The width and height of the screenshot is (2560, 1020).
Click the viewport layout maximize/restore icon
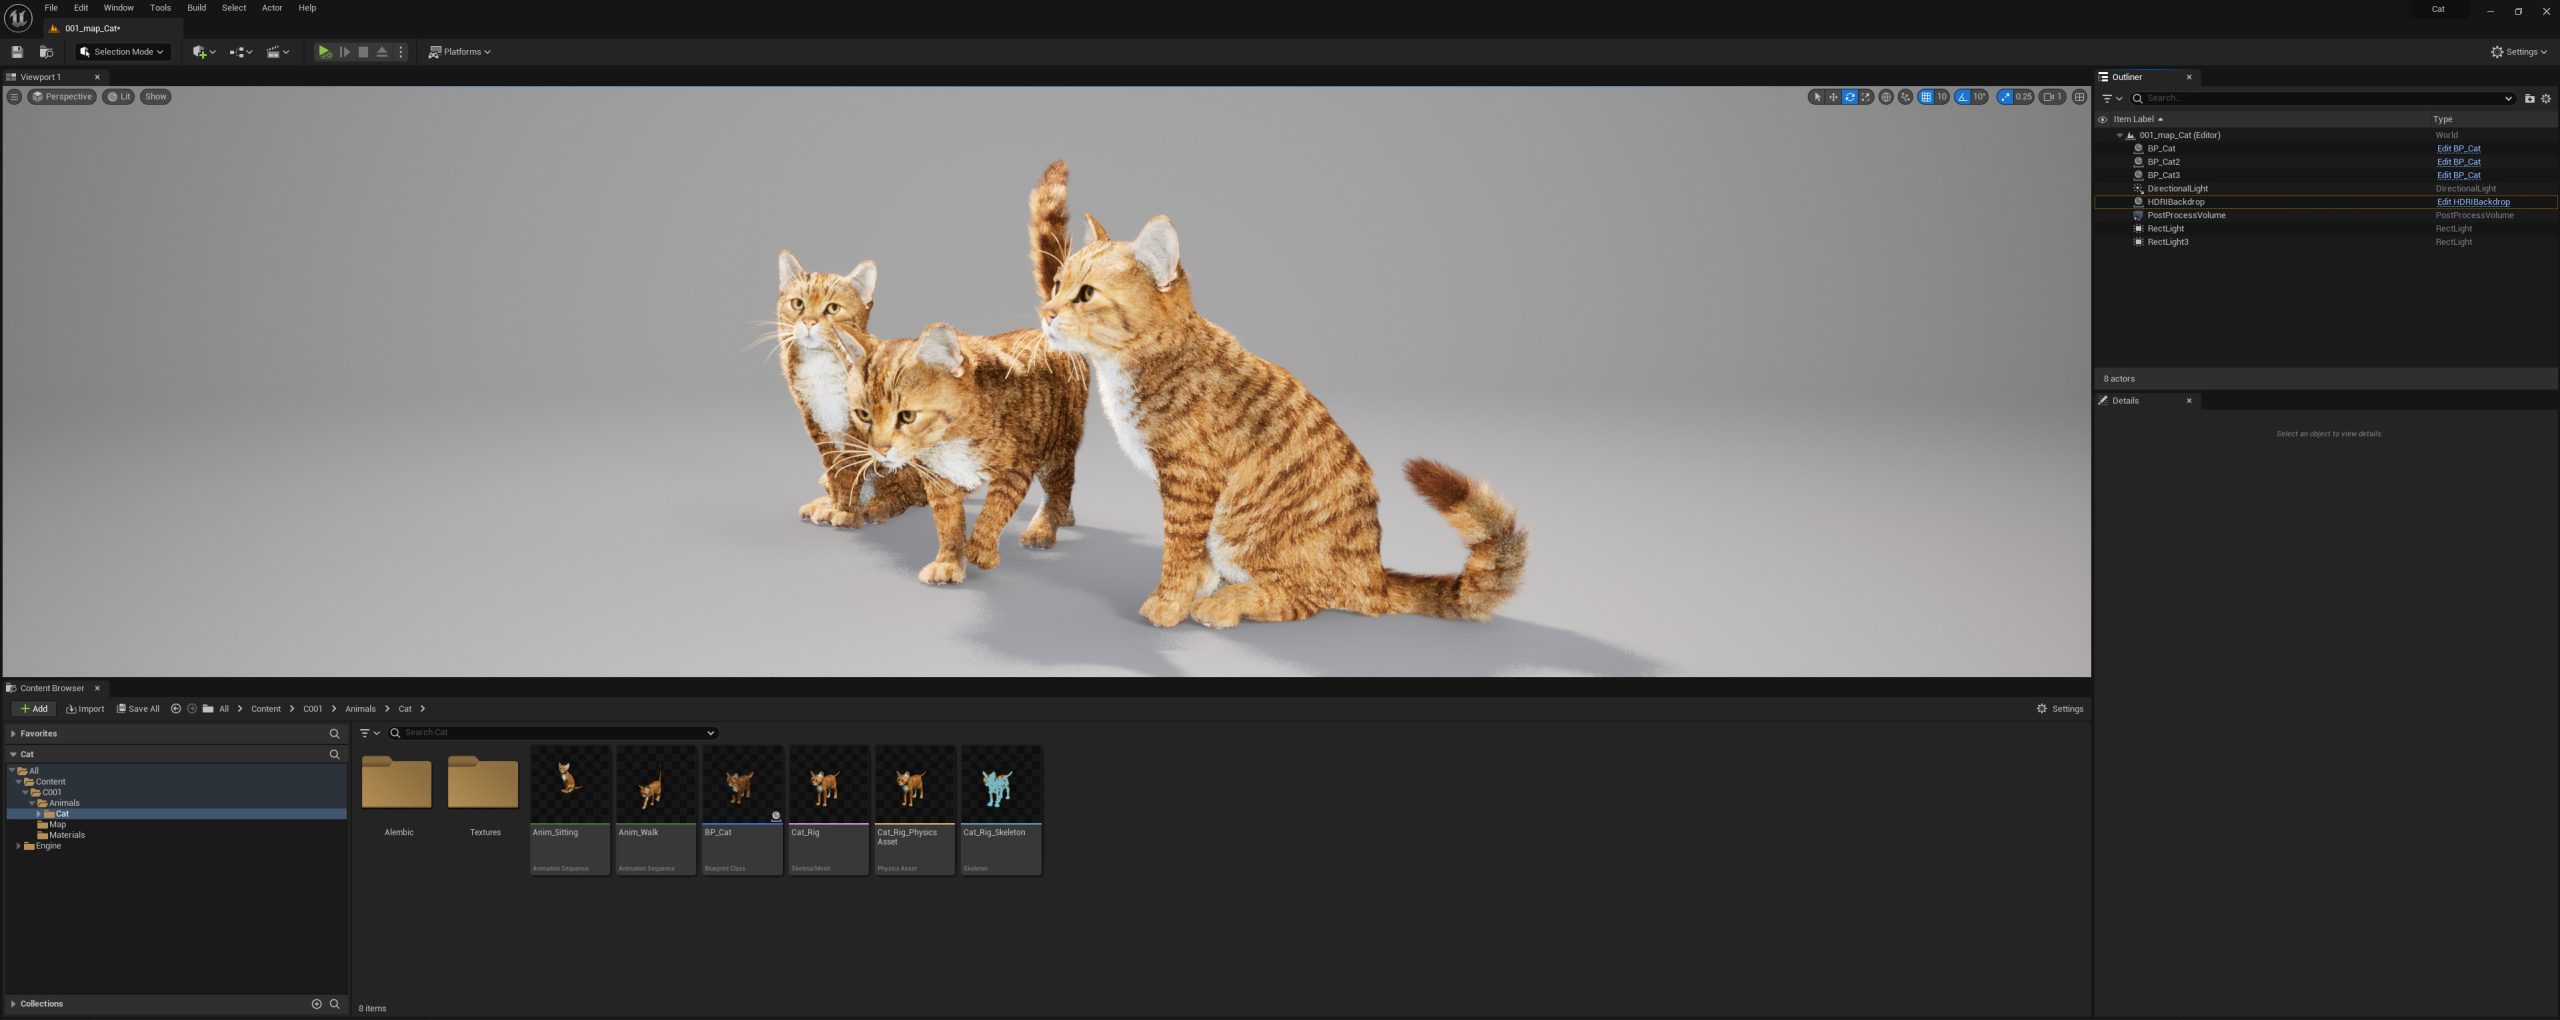[x=2080, y=97]
